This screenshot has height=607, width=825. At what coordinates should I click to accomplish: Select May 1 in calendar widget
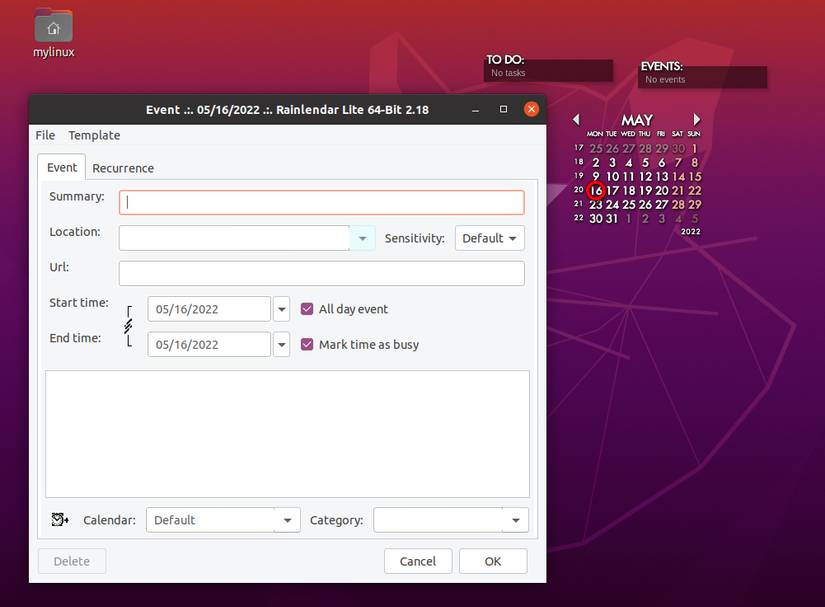(x=695, y=148)
